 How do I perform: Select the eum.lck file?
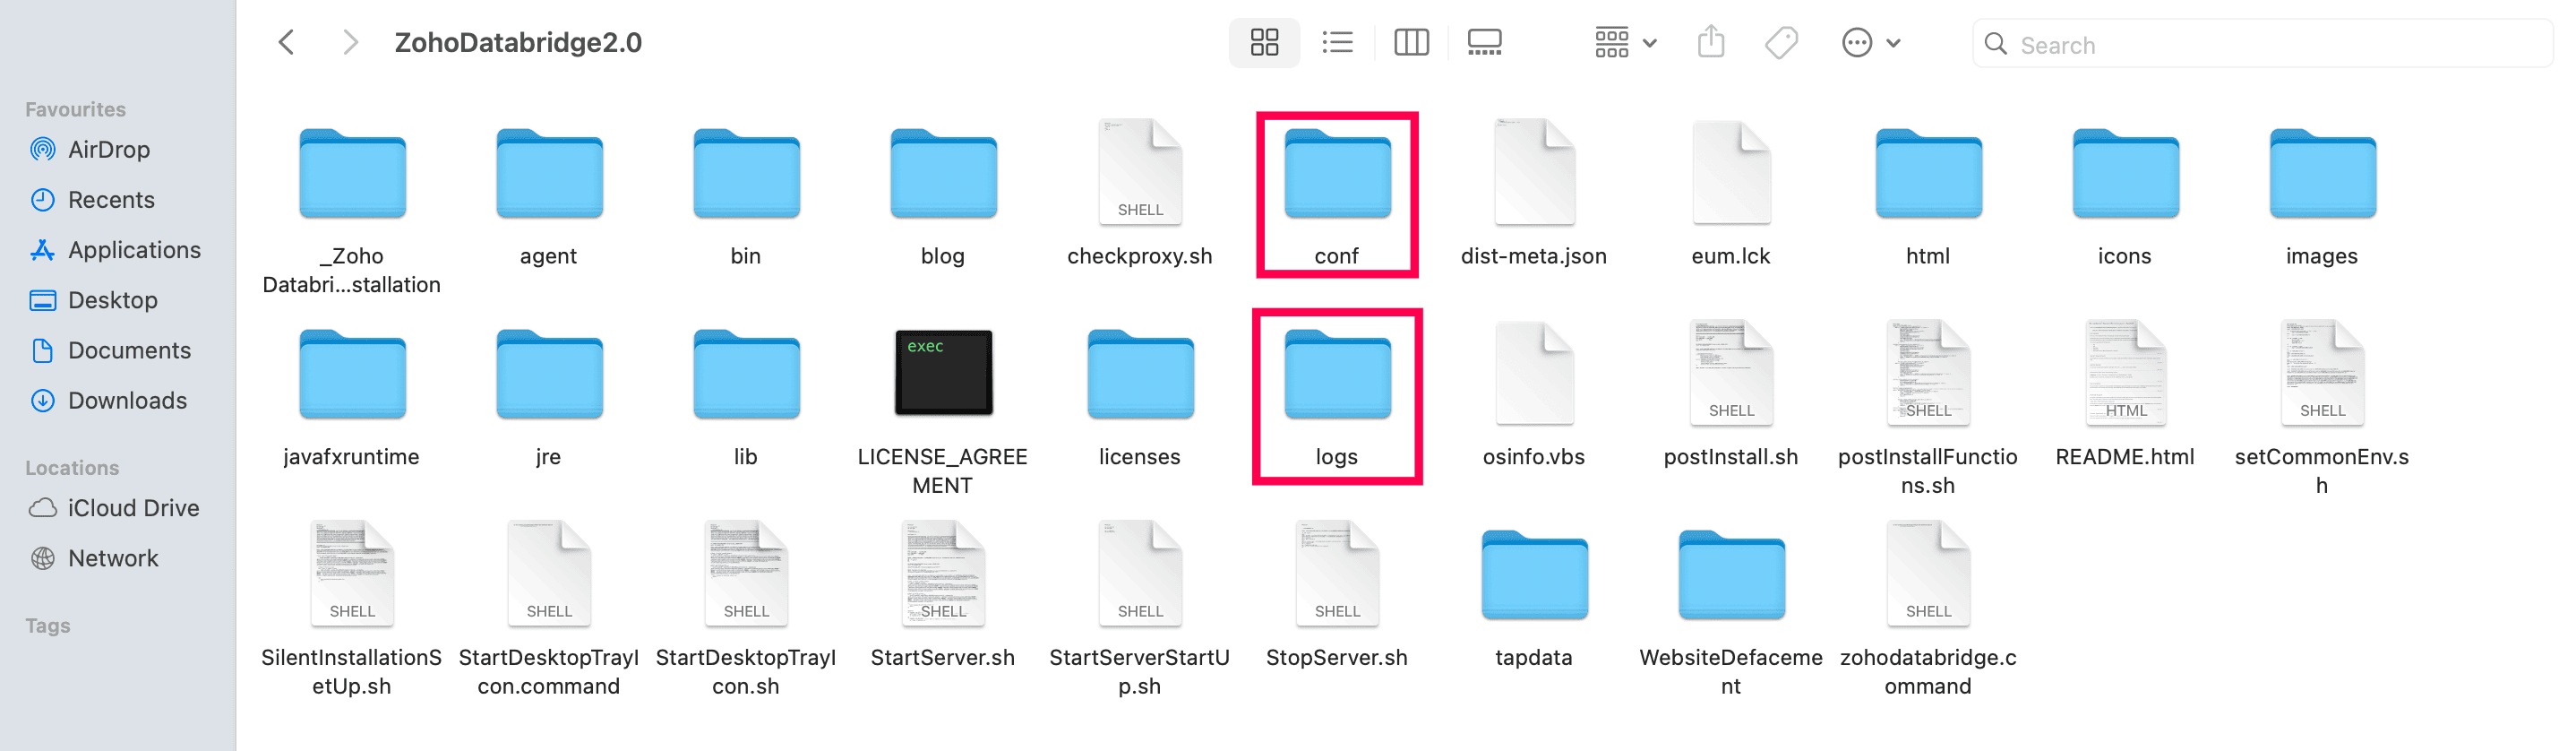pos(1731,171)
